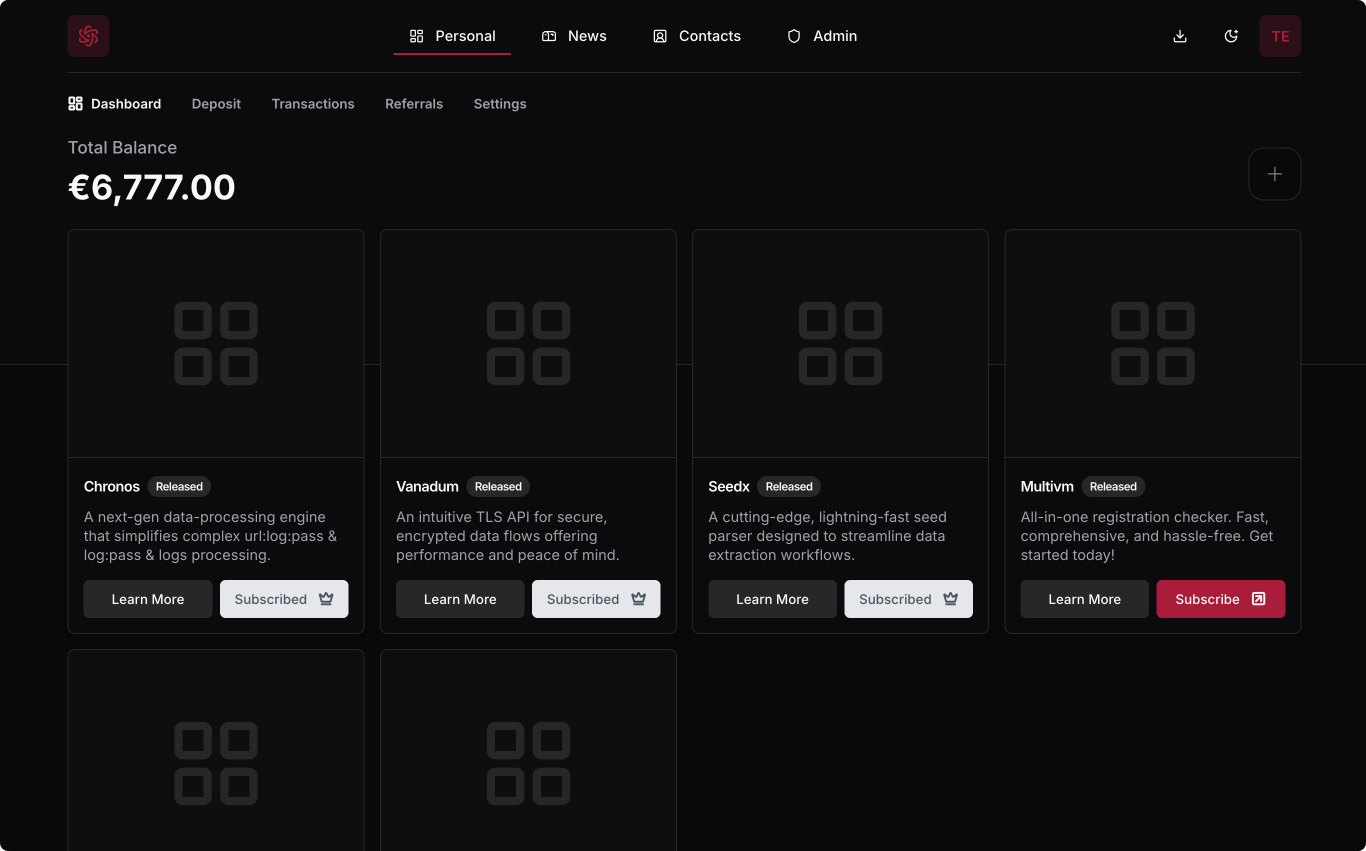
Task: Click Learn More on Seedx card
Action: (x=772, y=599)
